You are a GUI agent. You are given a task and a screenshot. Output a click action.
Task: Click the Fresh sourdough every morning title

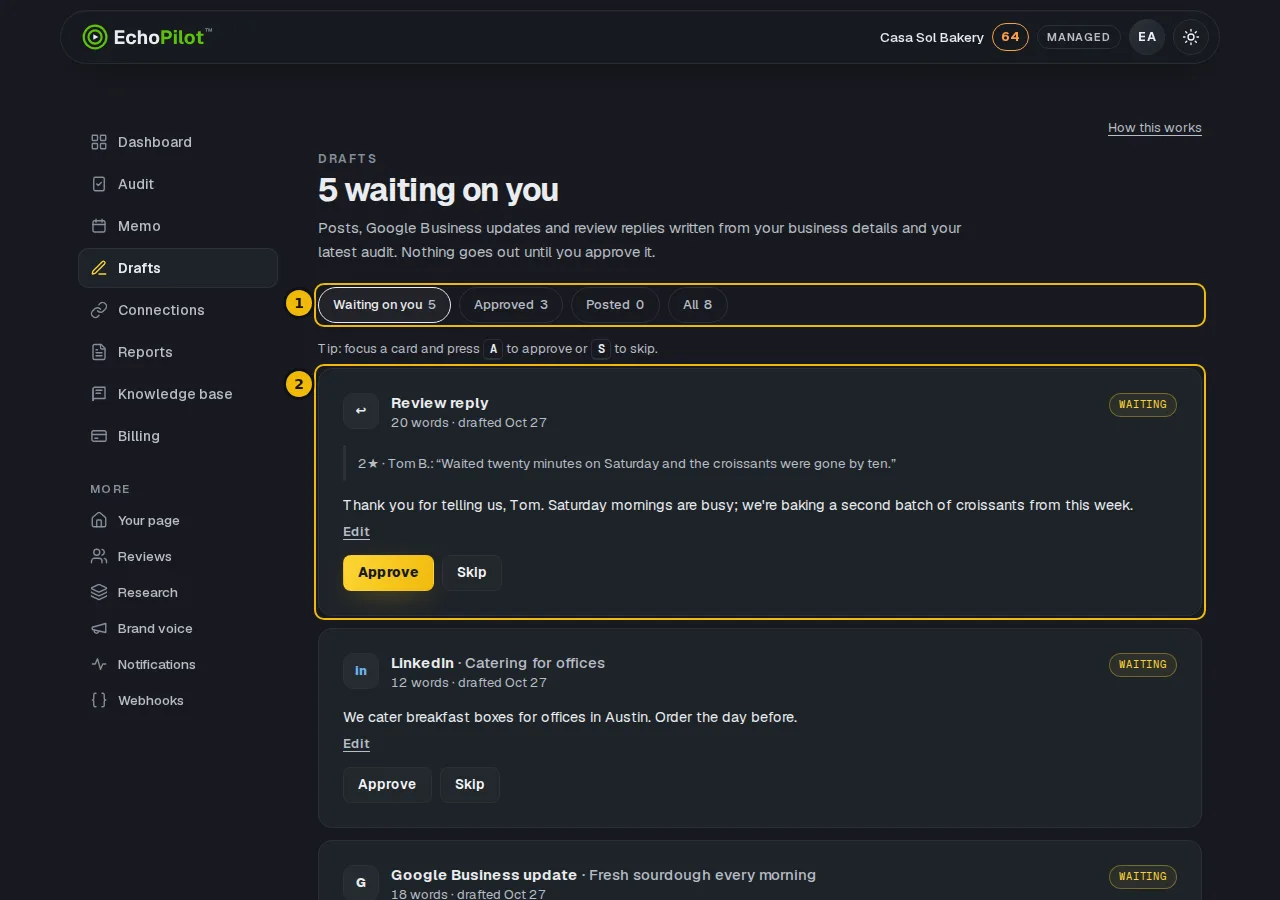click(x=702, y=875)
